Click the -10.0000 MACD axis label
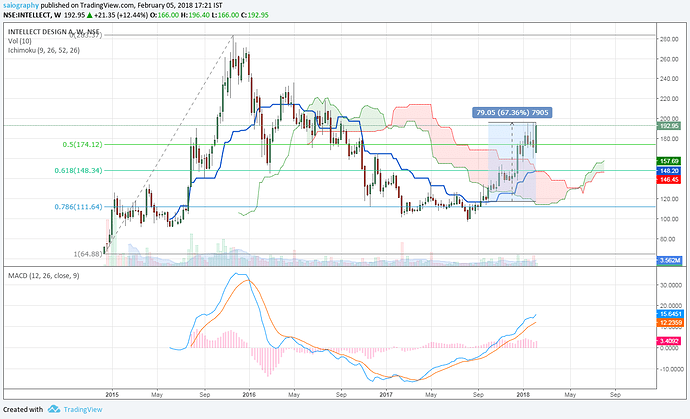Screen dimensions: 690x419 tap(670, 369)
